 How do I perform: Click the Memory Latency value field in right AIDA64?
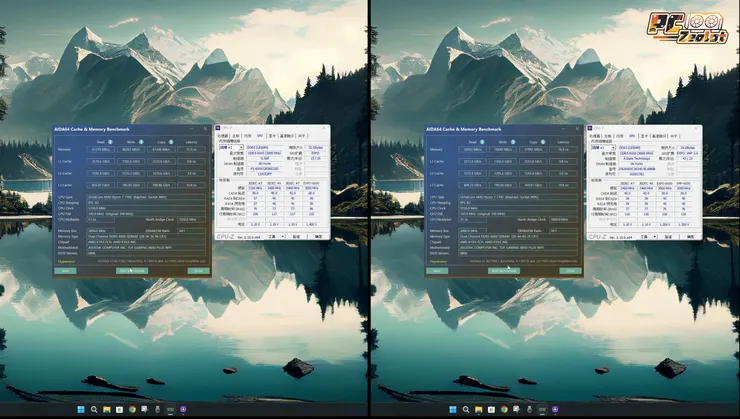point(563,150)
